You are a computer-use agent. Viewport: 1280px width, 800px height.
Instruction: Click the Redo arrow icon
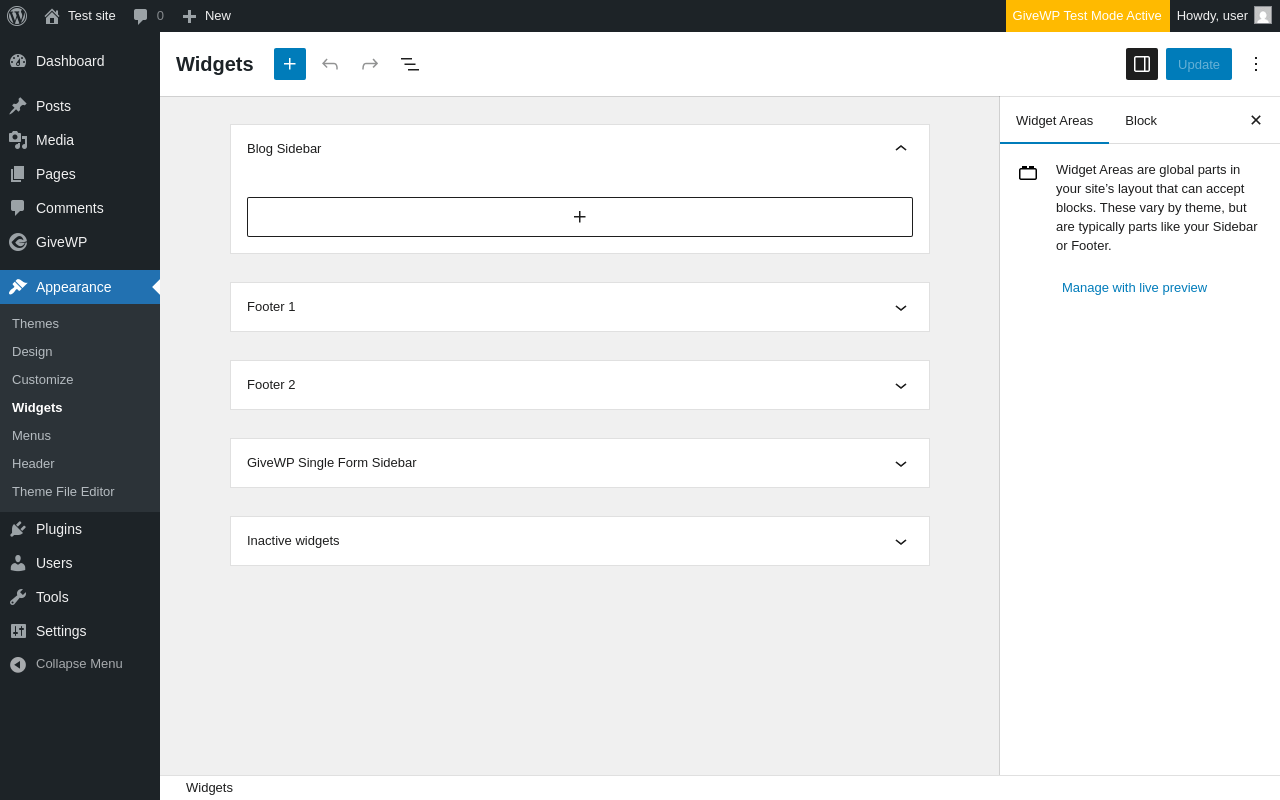[370, 64]
